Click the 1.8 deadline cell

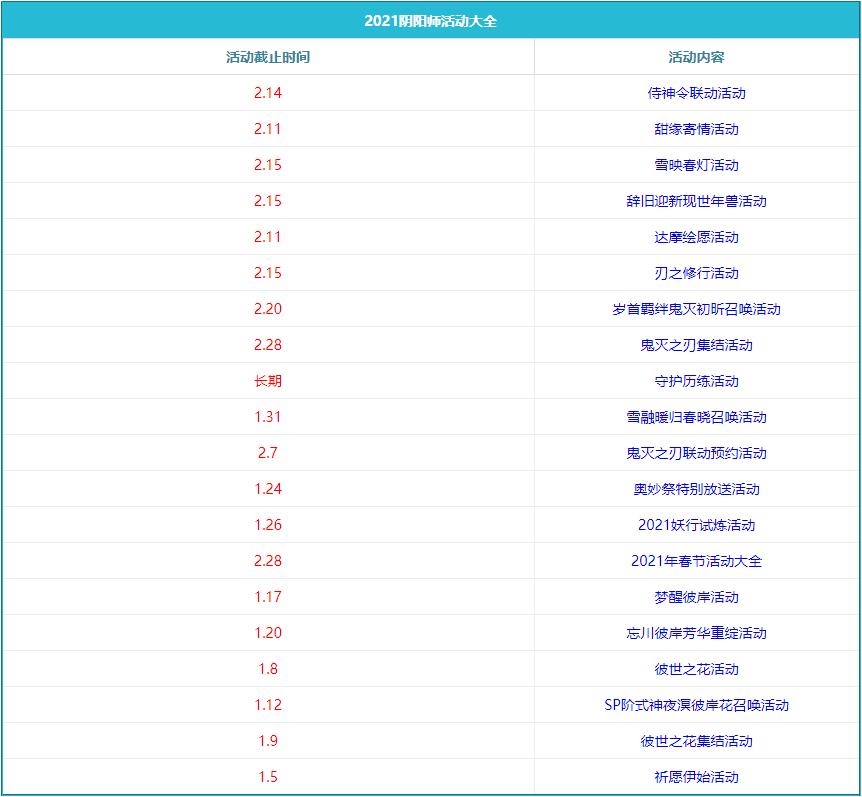pos(268,669)
